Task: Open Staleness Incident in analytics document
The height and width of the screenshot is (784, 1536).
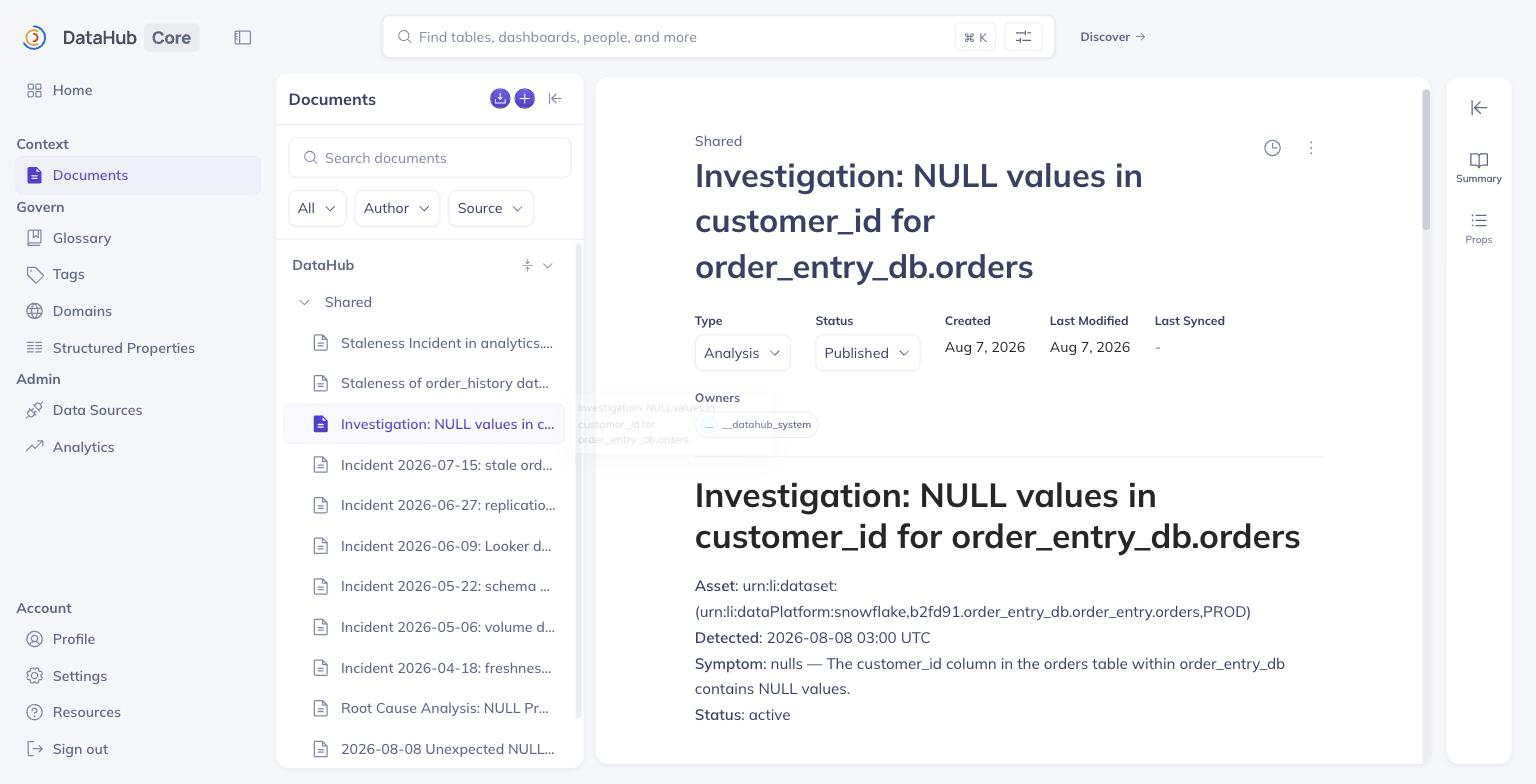Action: [424, 343]
